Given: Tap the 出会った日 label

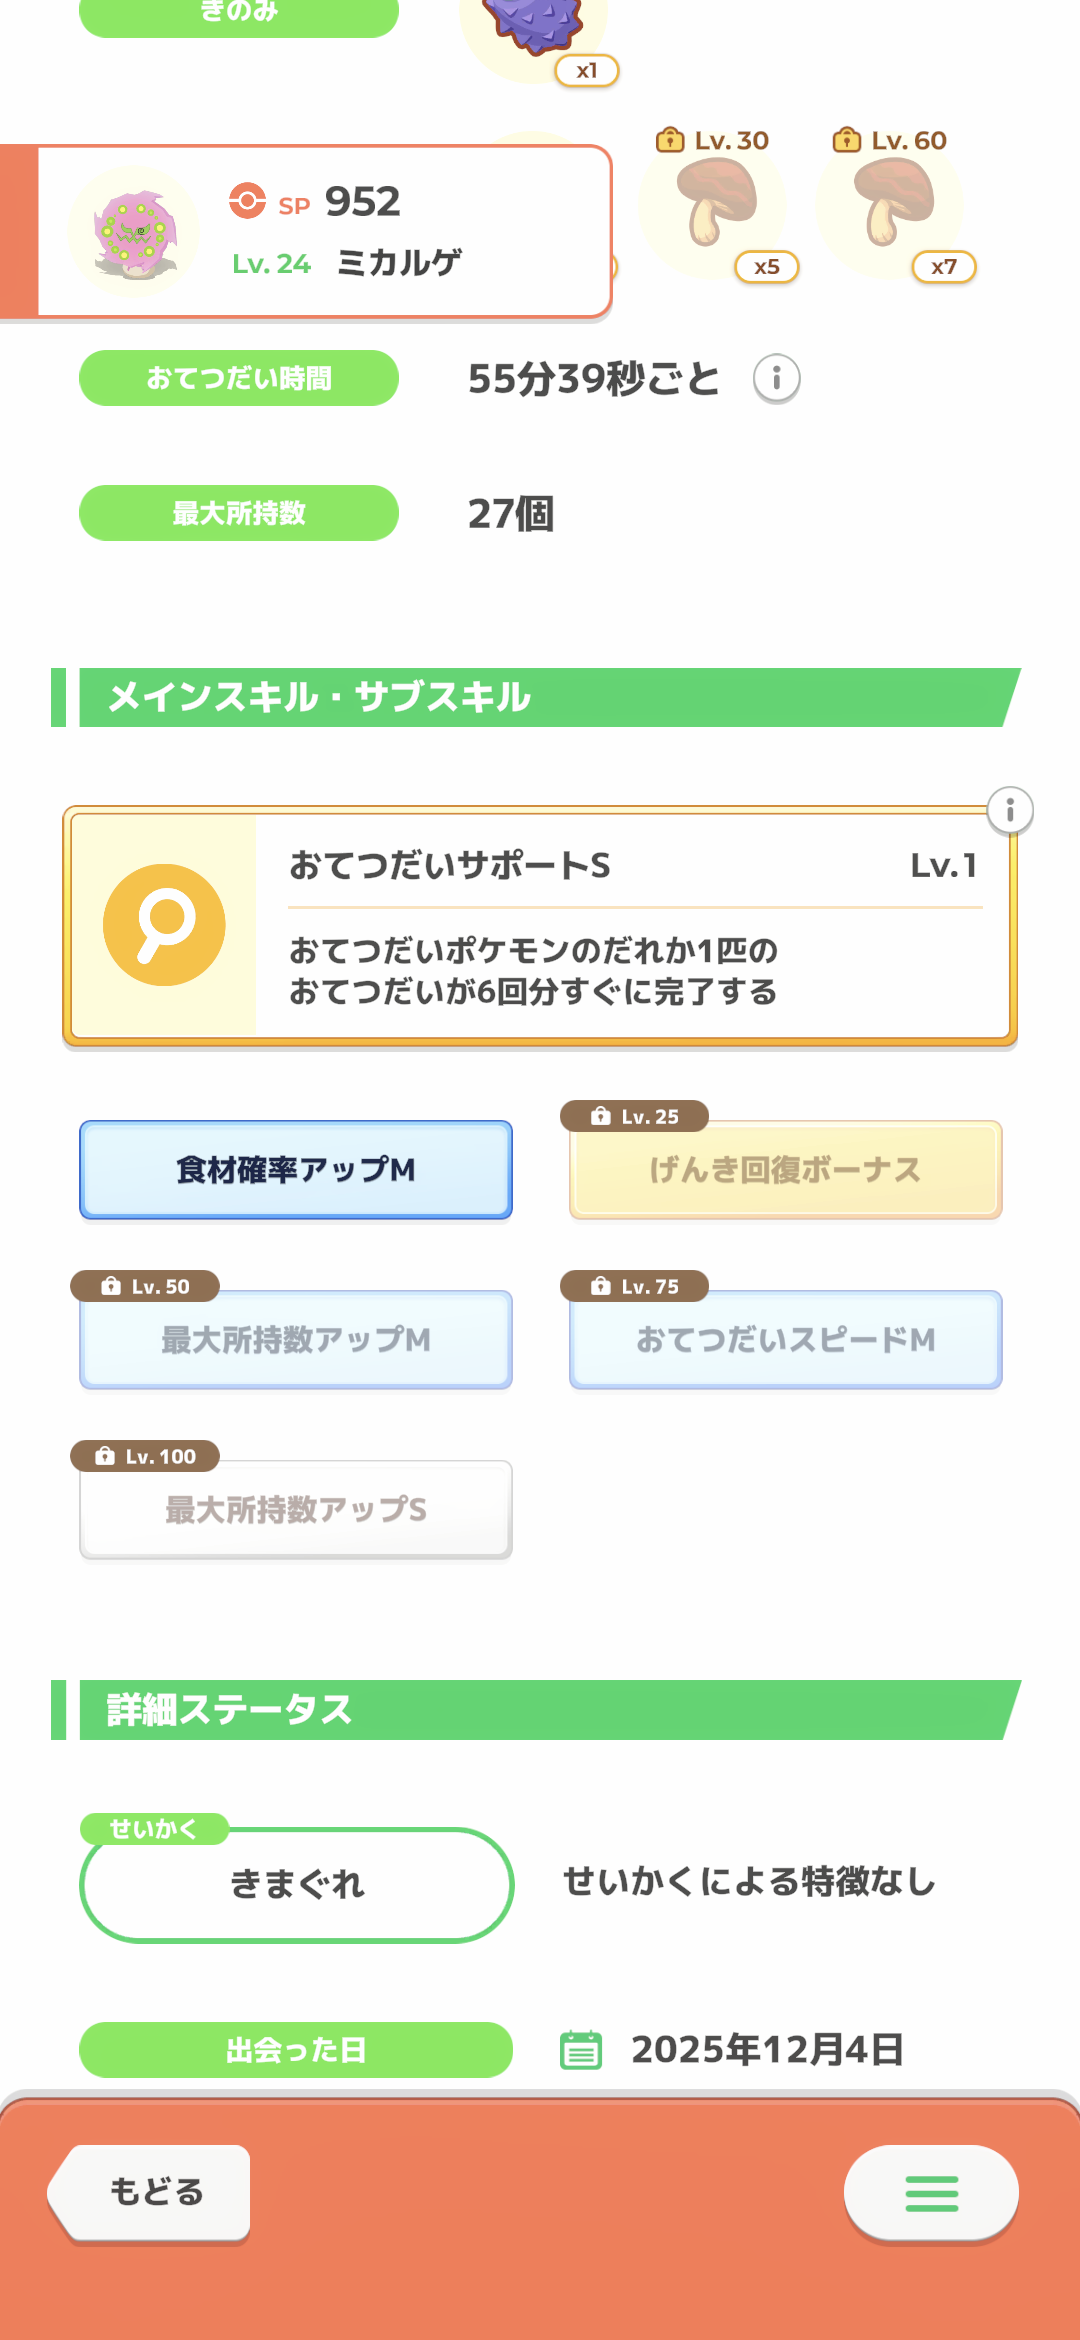Looking at the screenshot, I should (x=296, y=2050).
